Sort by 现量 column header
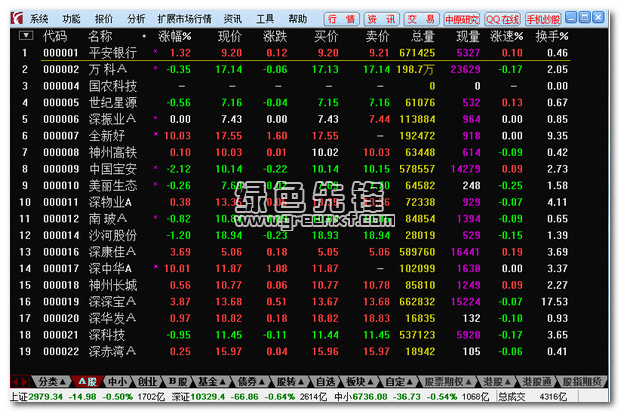 click(x=468, y=36)
